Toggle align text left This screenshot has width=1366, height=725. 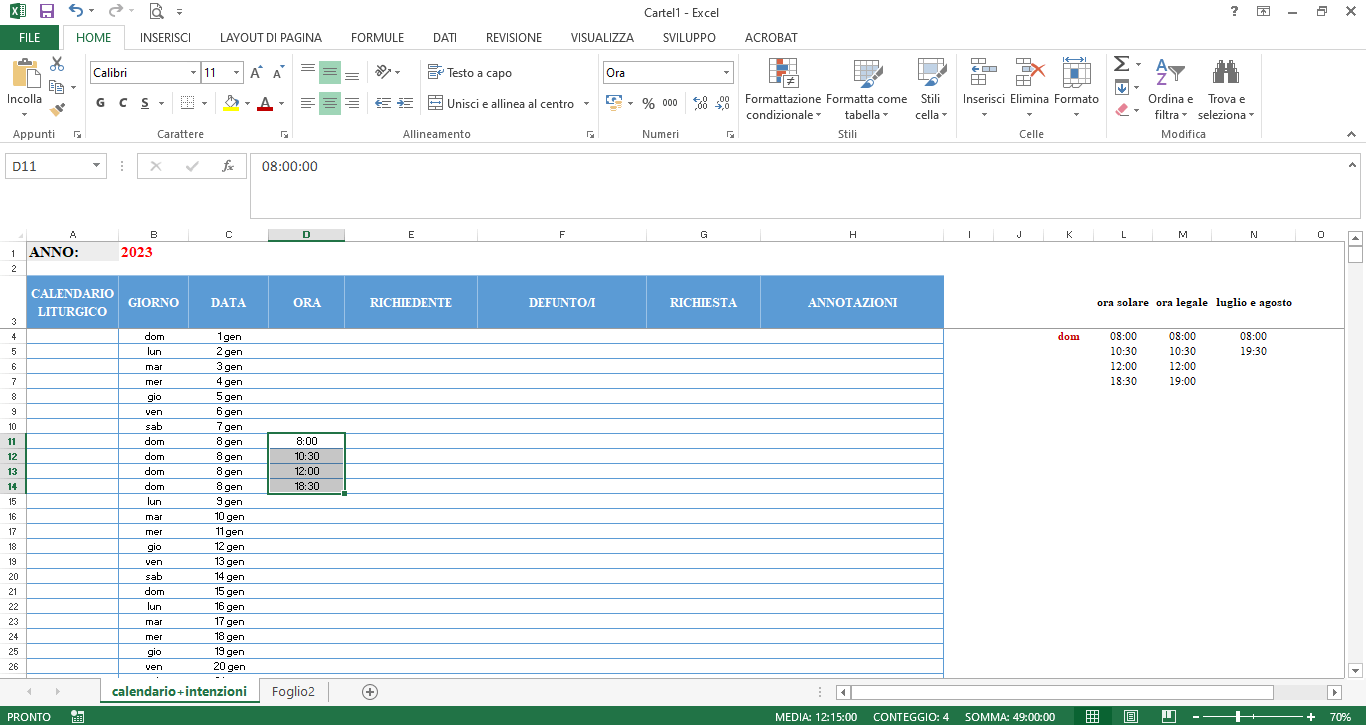308,103
